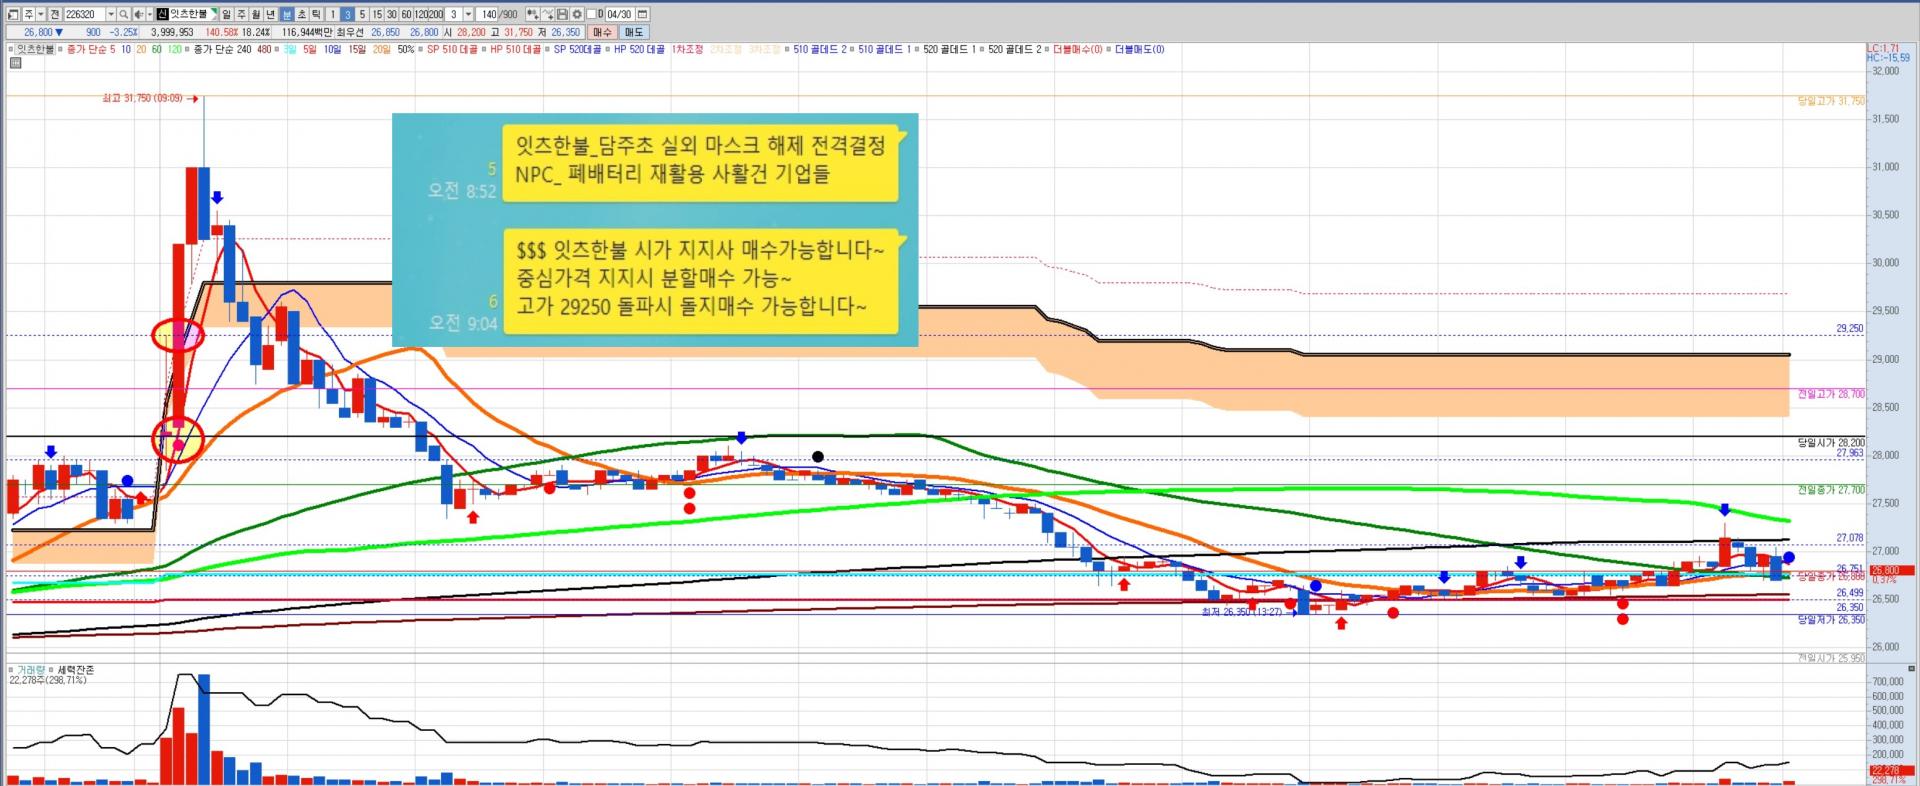Switch to the seconds 초 chart tab
The width and height of the screenshot is (1920, 786).
pyautogui.click(x=302, y=15)
